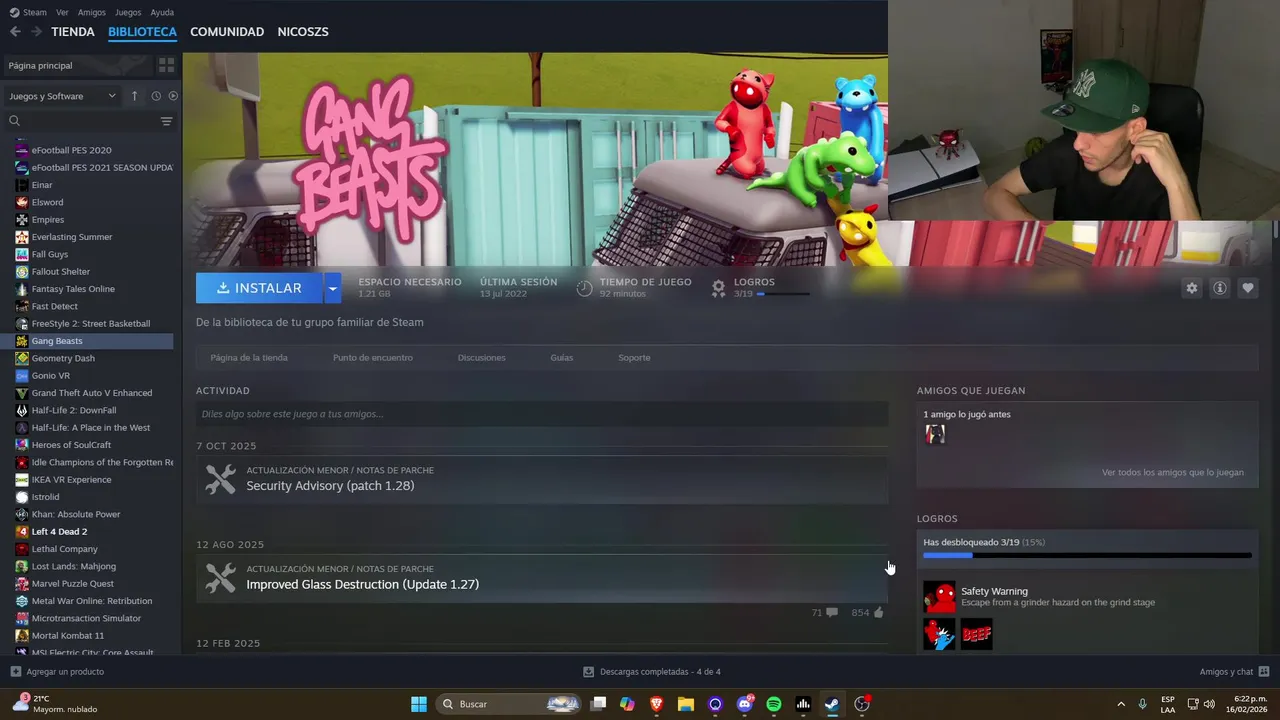
Task: Click the library search field
Action: (80, 121)
